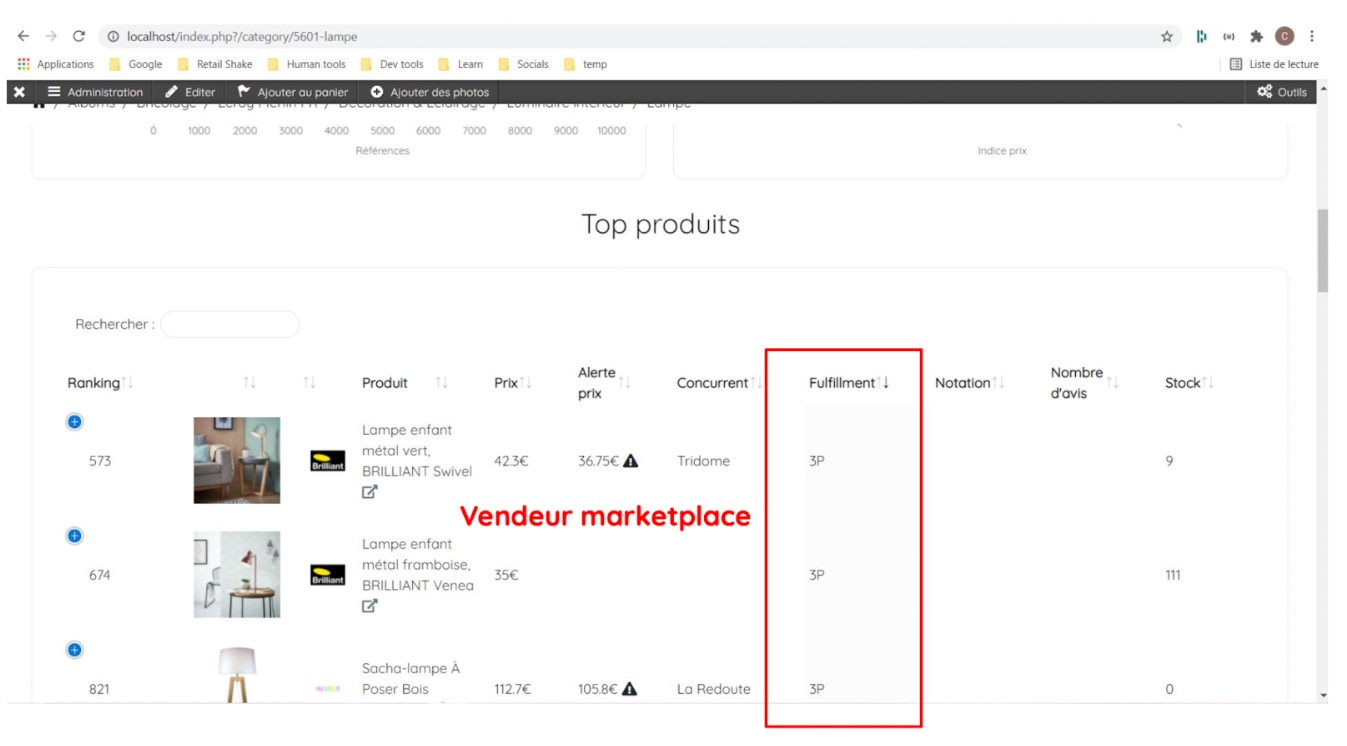Sort table by Alerte prix column

pyautogui.click(x=605, y=383)
